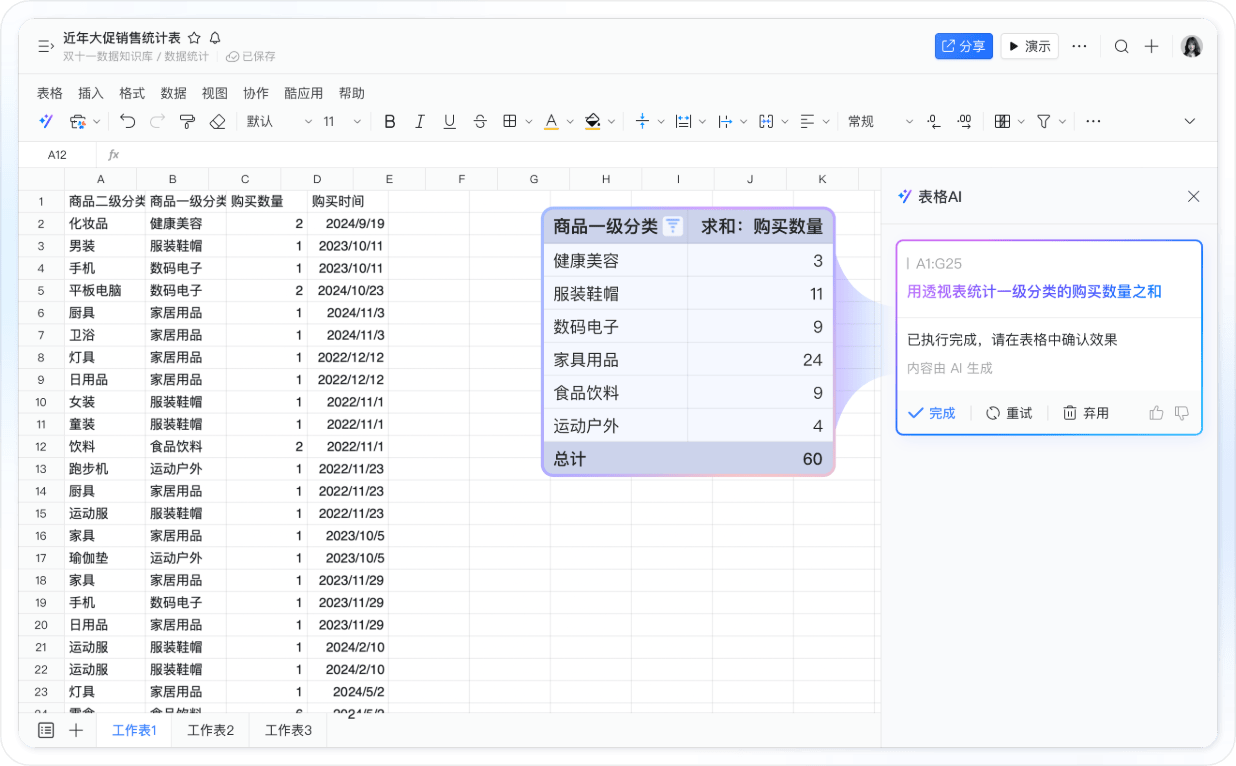The height and width of the screenshot is (766, 1236).
Task: Click the eraser clear format icon
Action: pos(217,121)
